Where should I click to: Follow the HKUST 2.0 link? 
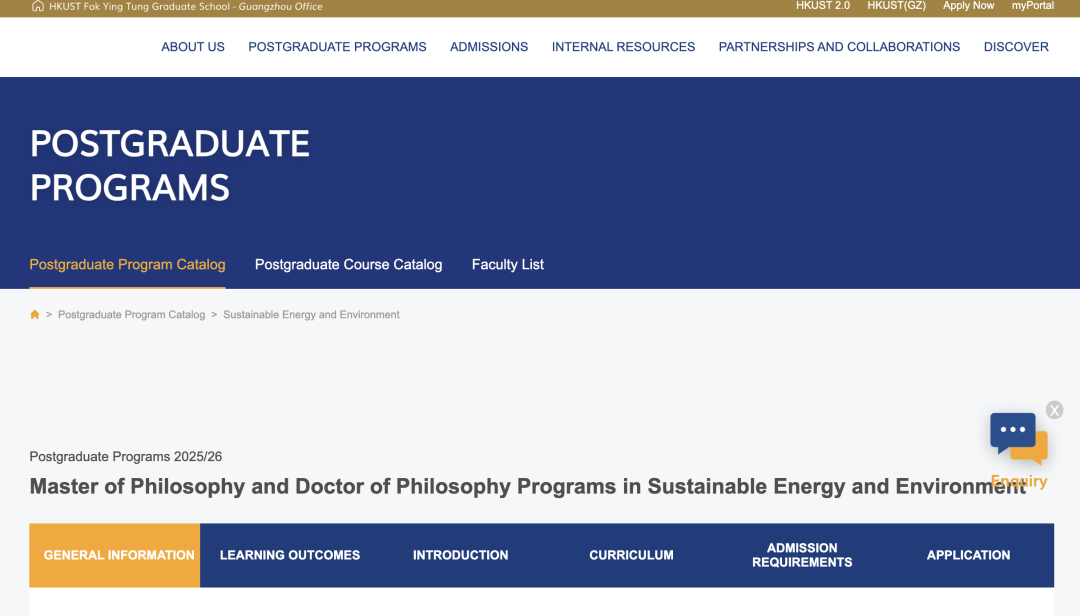(822, 6)
